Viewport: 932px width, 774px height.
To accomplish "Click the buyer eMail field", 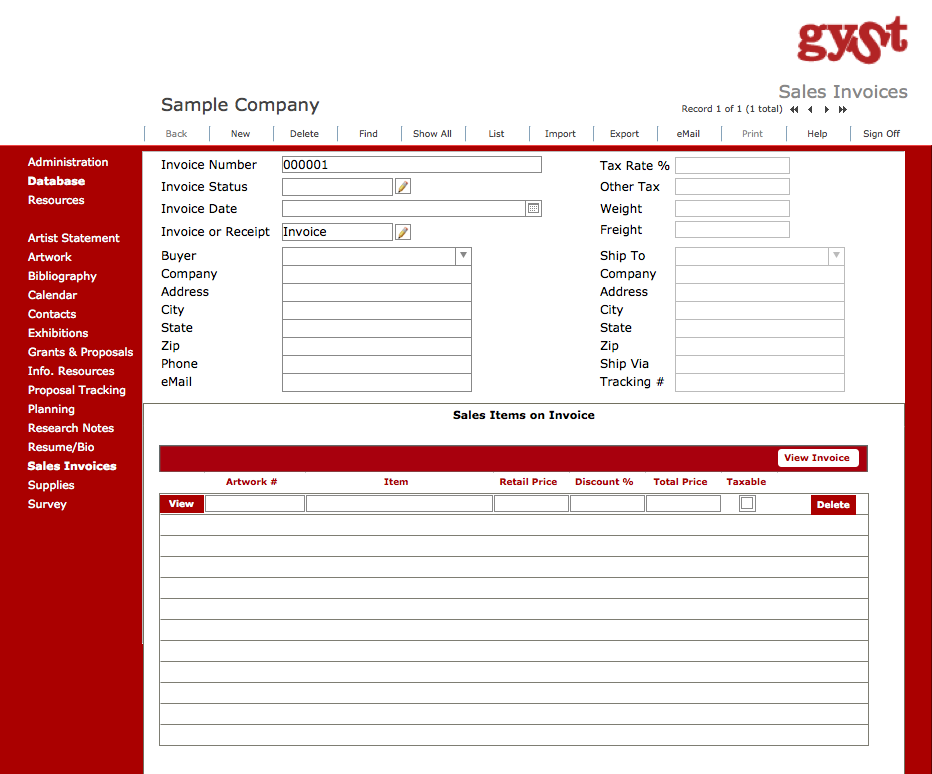I will (377, 382).
